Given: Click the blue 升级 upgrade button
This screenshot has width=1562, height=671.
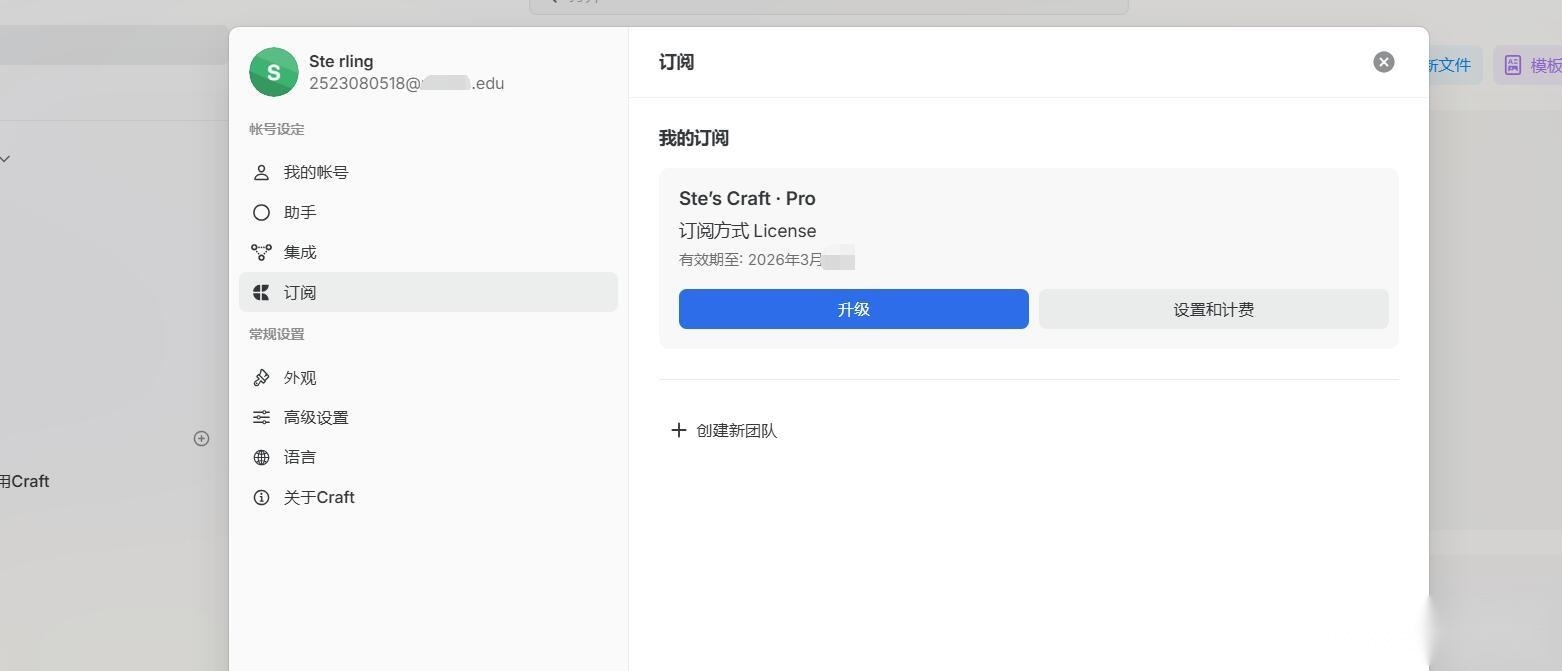Looking at the screenshot, I should click(854, 309).
